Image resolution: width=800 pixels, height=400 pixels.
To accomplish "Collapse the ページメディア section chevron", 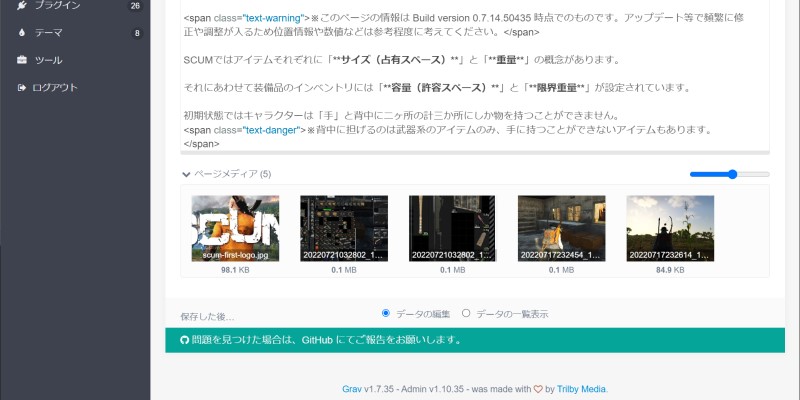I will click(186, 174).
